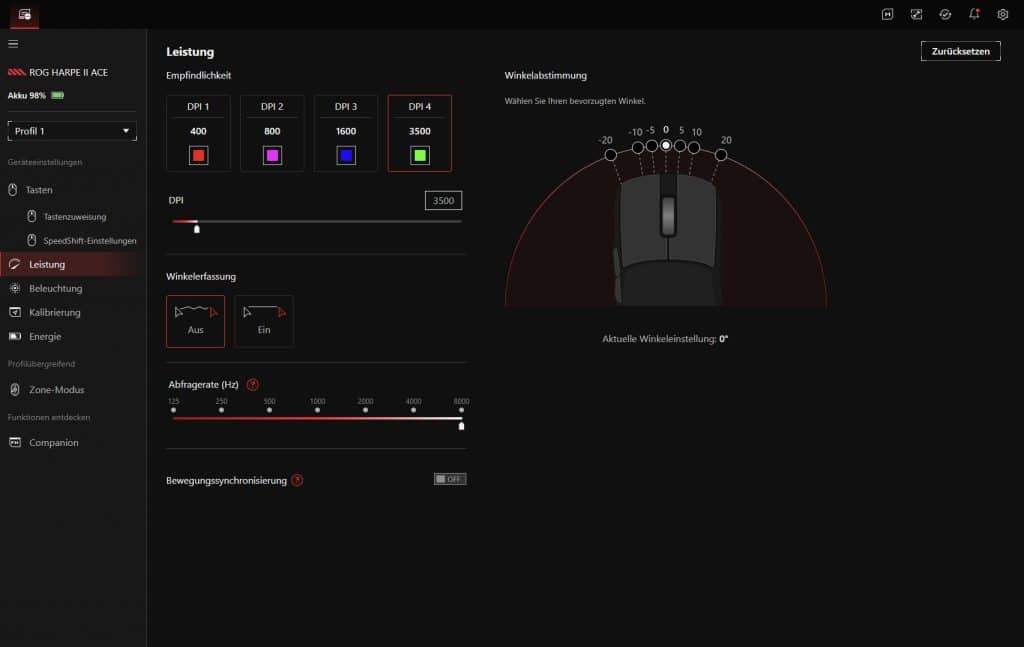This screenshot has width=1024, height=647.
Task: Click the DPI slider handle
Action: pyautogui.click(x=197, y=229)
